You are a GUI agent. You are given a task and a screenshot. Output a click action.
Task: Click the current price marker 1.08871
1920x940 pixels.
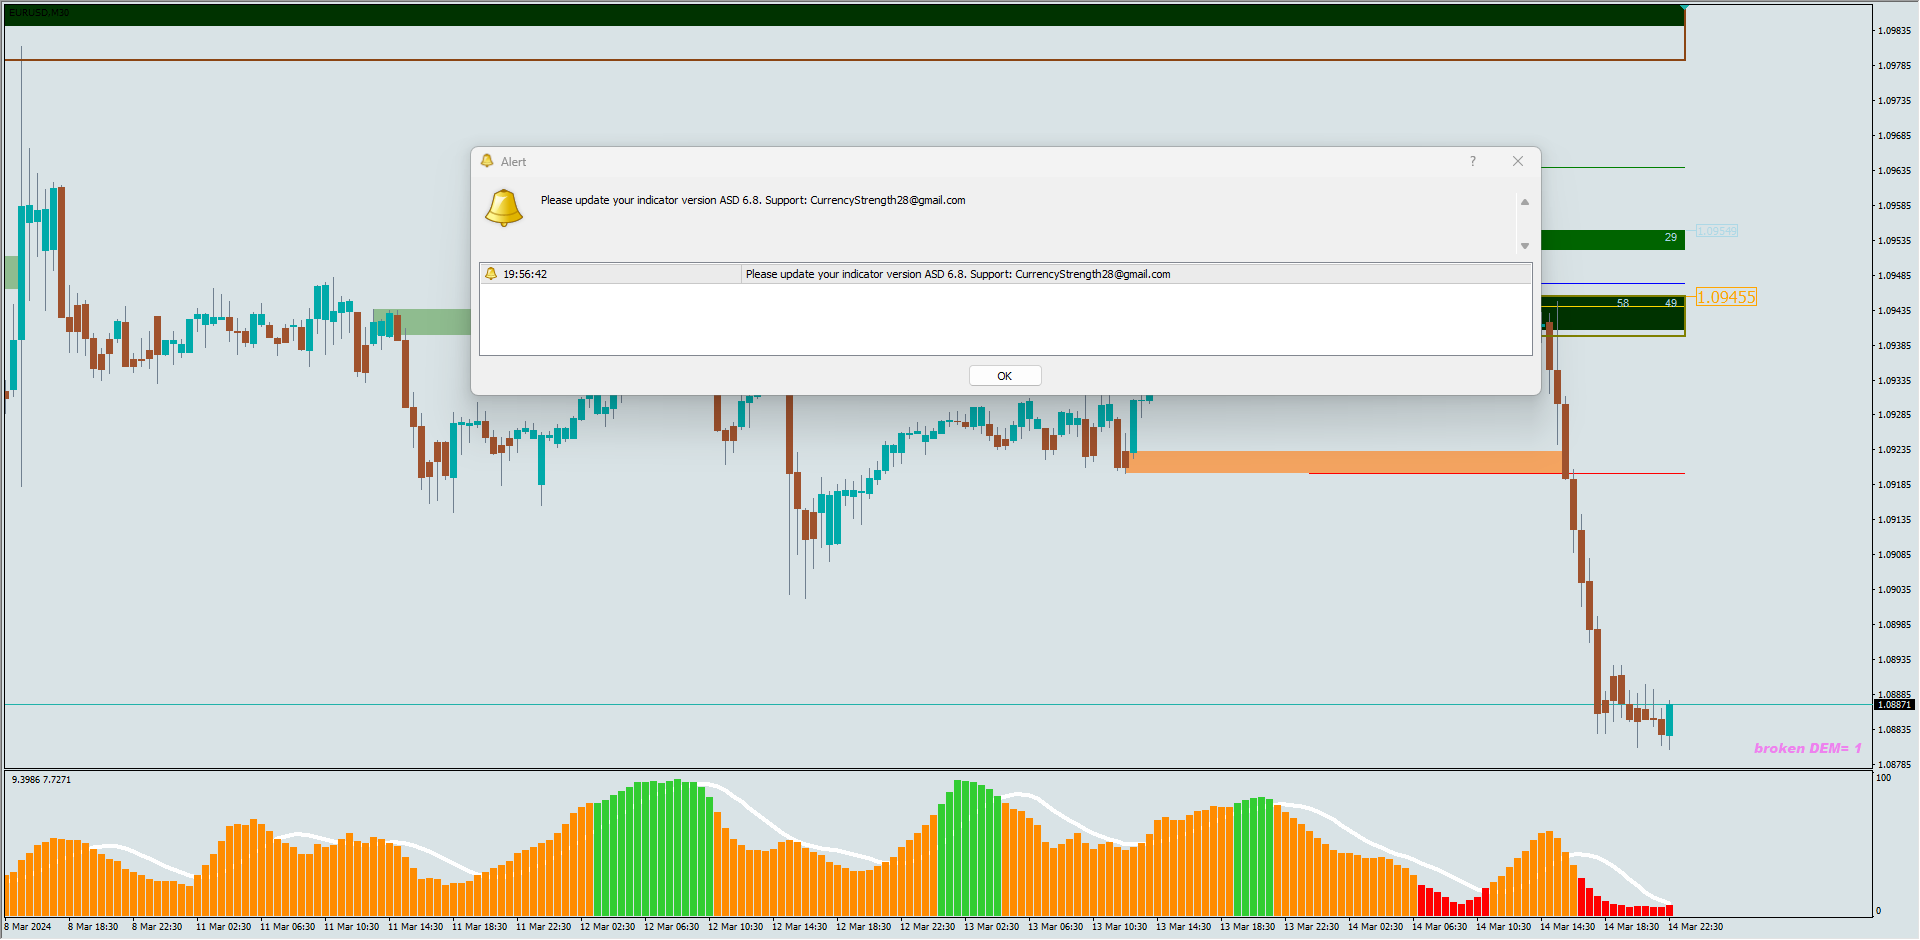tap(1893, 705)
